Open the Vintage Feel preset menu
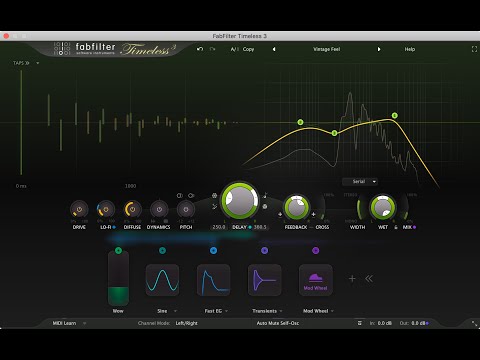 327,49
